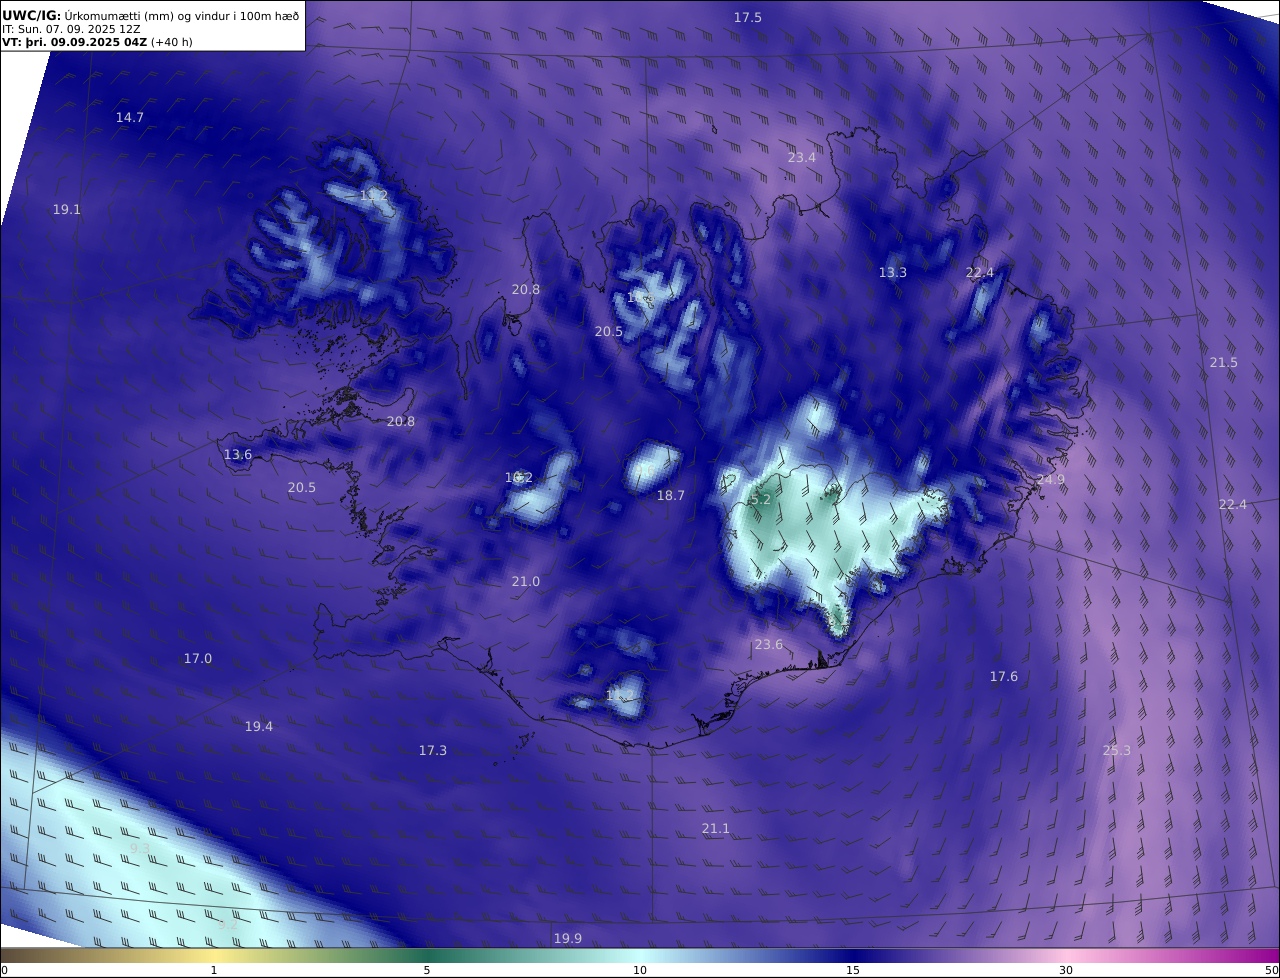Screen dimensions: 1280x978
Task: Click the 20.5 value just below 13.6
Action: pyautogui.click(x=302, y=487)
